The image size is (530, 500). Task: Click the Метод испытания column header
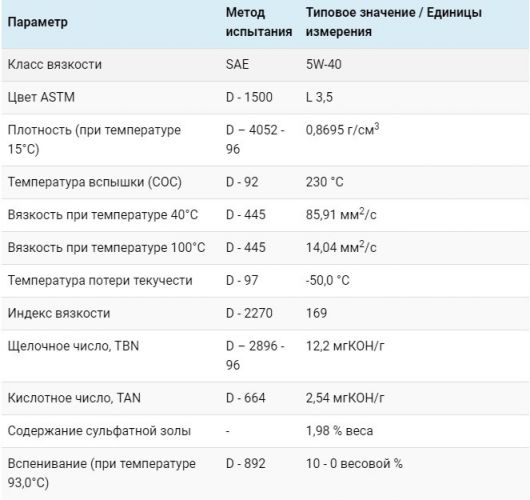click(259, 22)
